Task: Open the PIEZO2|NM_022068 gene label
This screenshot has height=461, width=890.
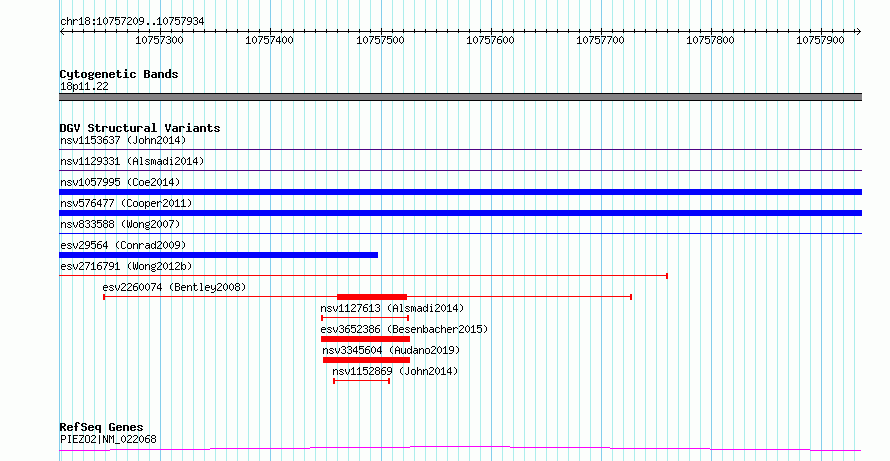Action: click(x=108, y=439)
